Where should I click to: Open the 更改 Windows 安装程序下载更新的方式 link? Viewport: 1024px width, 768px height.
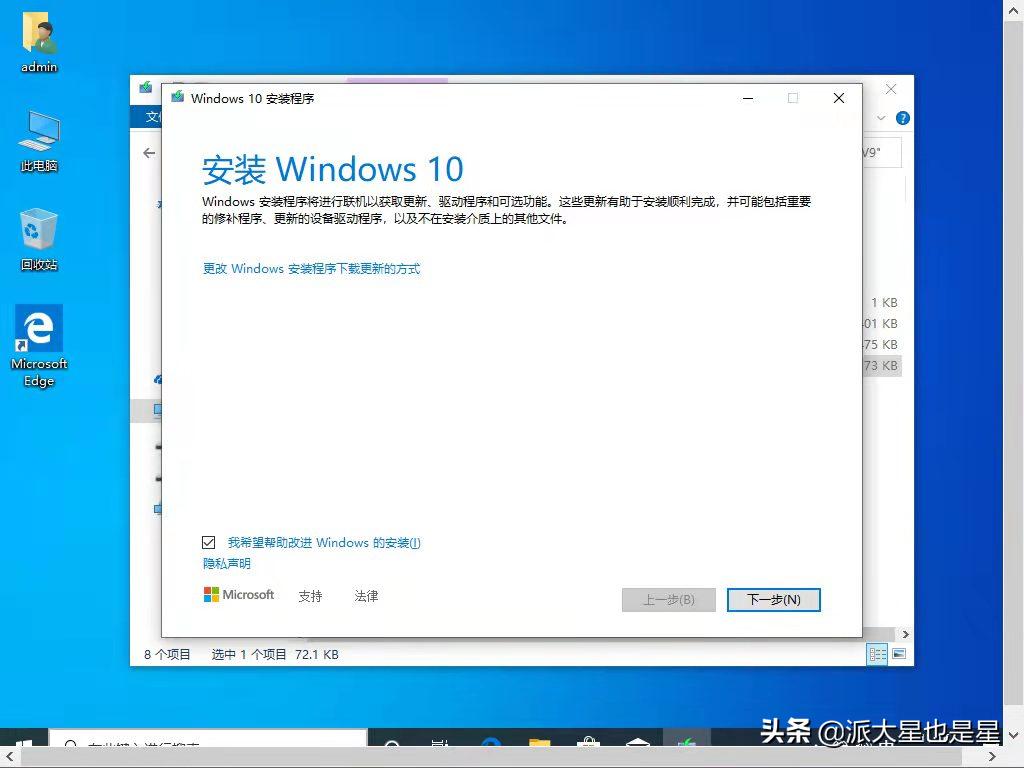click(x=311, y=268)
